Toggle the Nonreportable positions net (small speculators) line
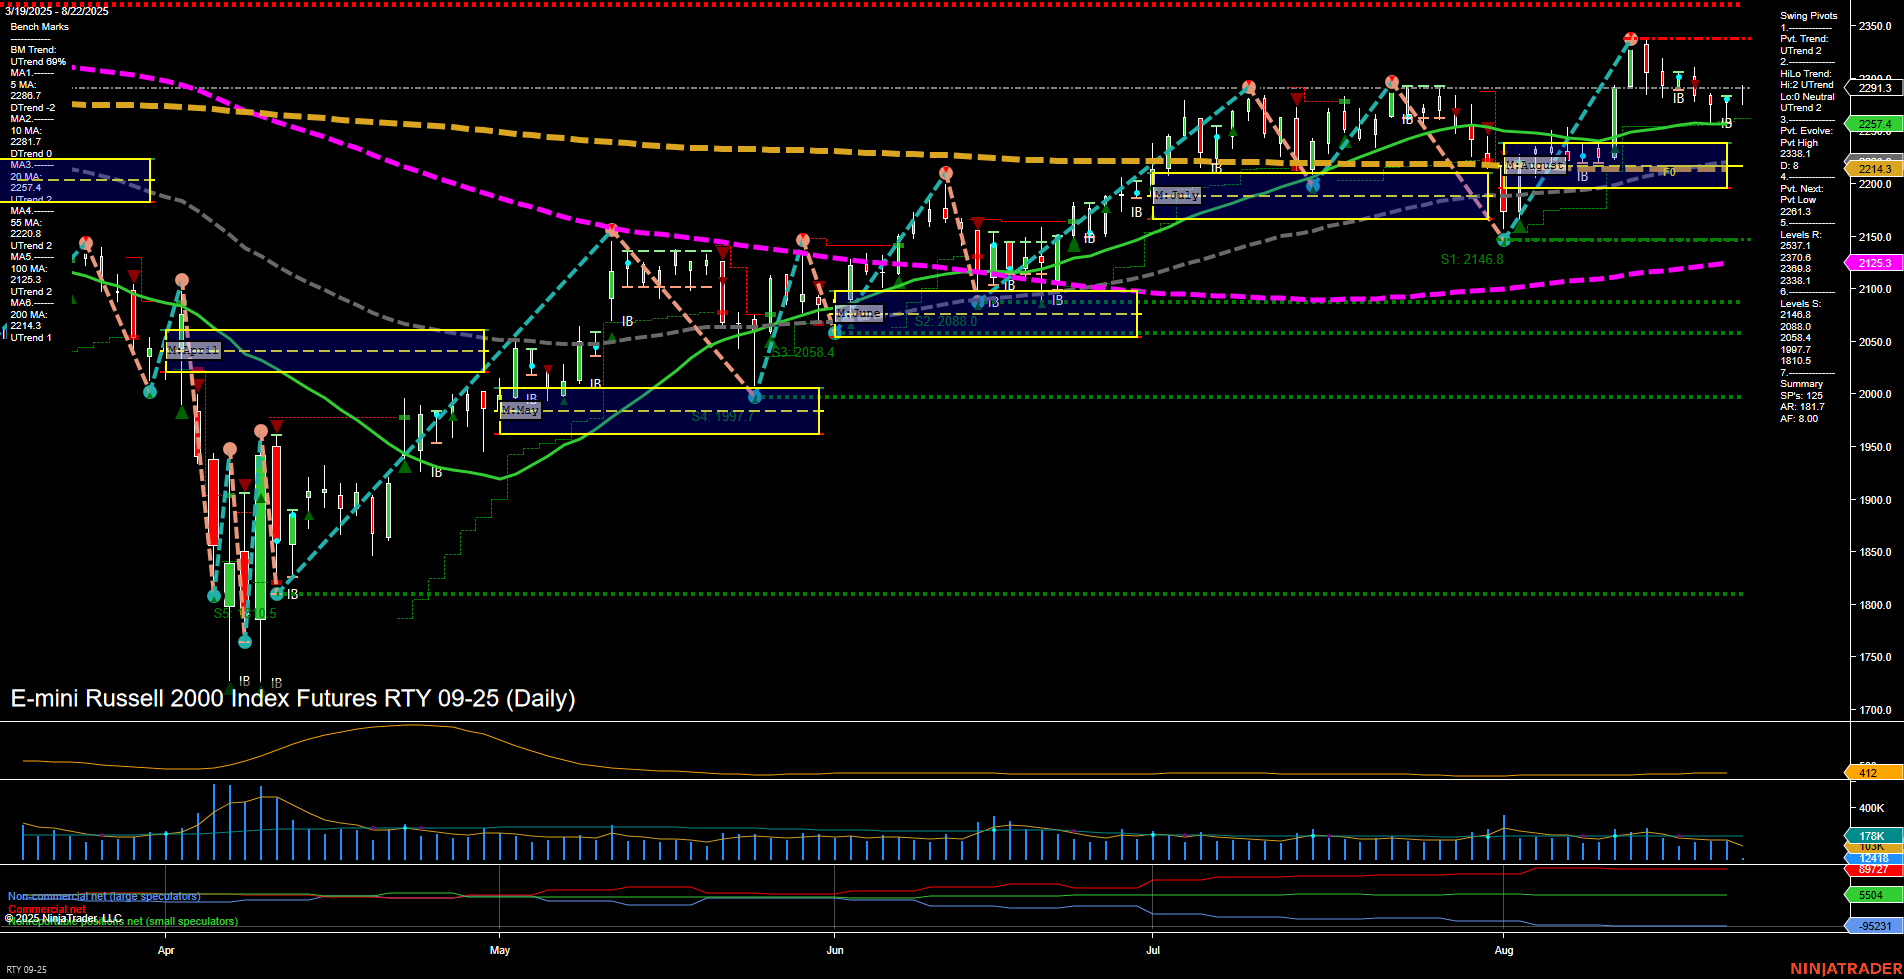The image size is (1904, 979). (122, 921)
